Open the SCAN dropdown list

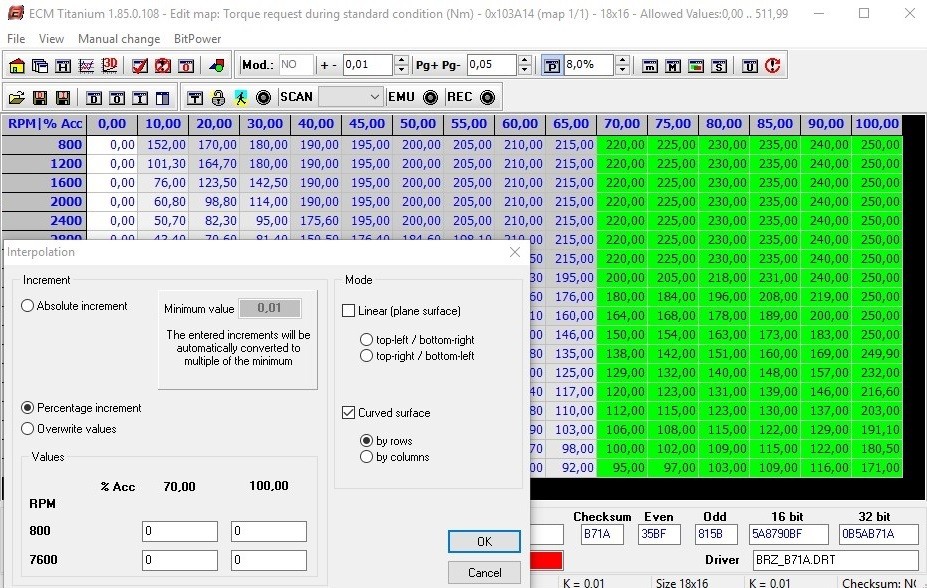[375, 97]
